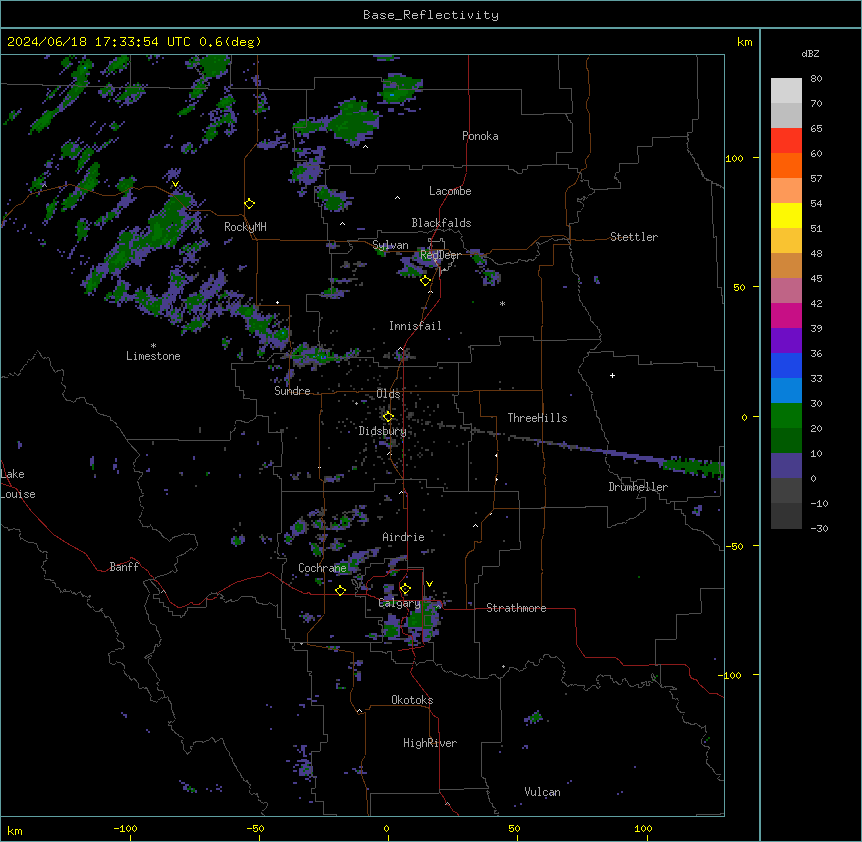Select the Didsbury town label
This screenshot has width=862, height=842.
click(383, 431)
